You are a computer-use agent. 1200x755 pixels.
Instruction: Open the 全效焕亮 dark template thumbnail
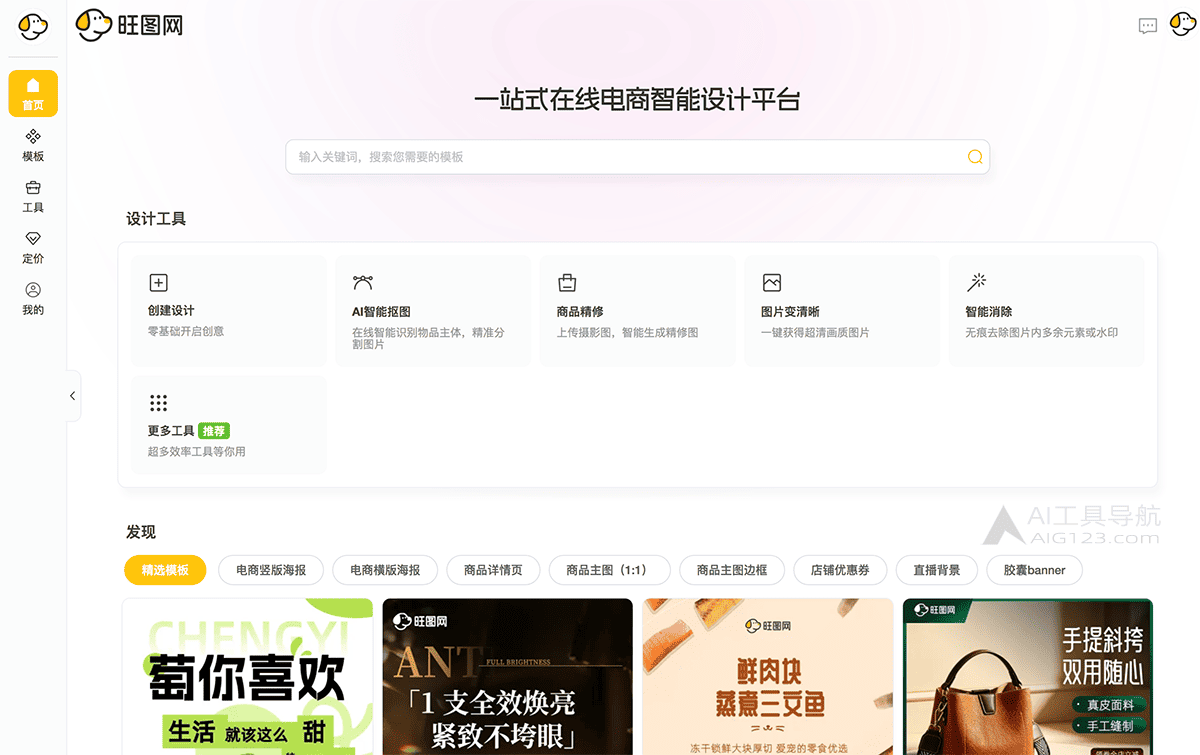508,676
